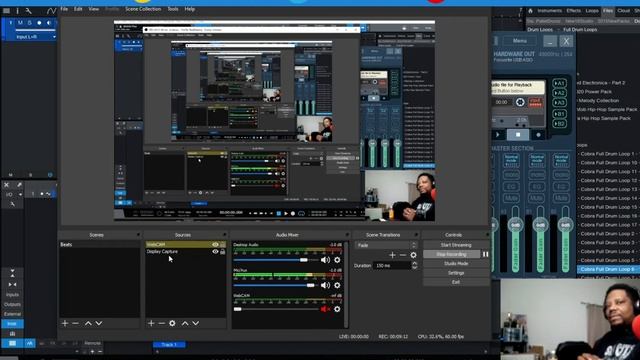Go to browser home icon in DAW
The width and height of the screenshot is (640, 360).
coord(530,11)
